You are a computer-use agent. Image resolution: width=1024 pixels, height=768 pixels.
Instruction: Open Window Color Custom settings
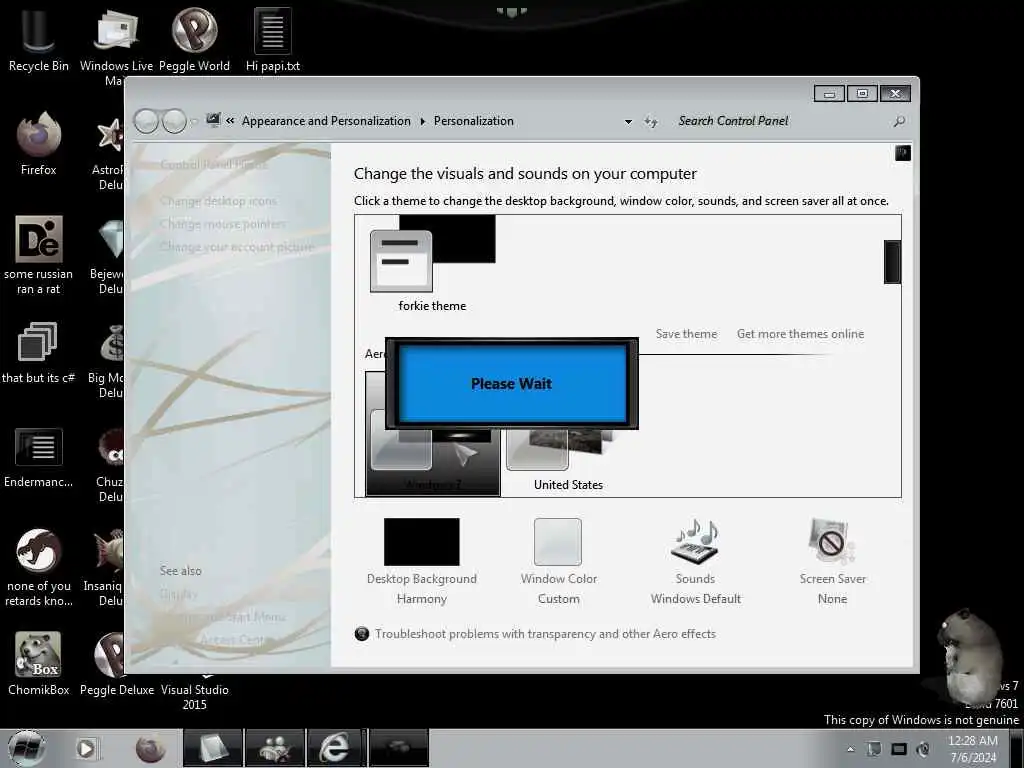(558, 562)
